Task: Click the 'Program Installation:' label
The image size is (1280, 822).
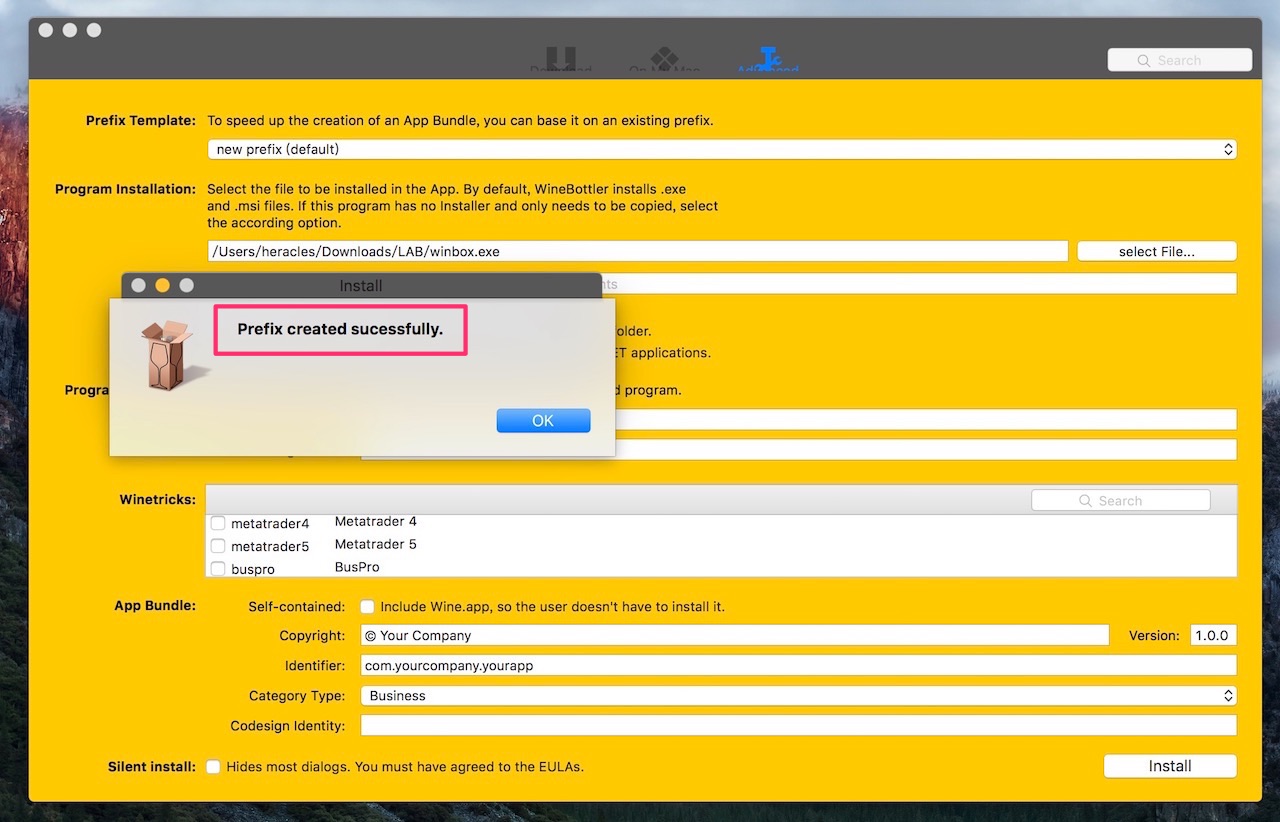Action: click(126, 189)
